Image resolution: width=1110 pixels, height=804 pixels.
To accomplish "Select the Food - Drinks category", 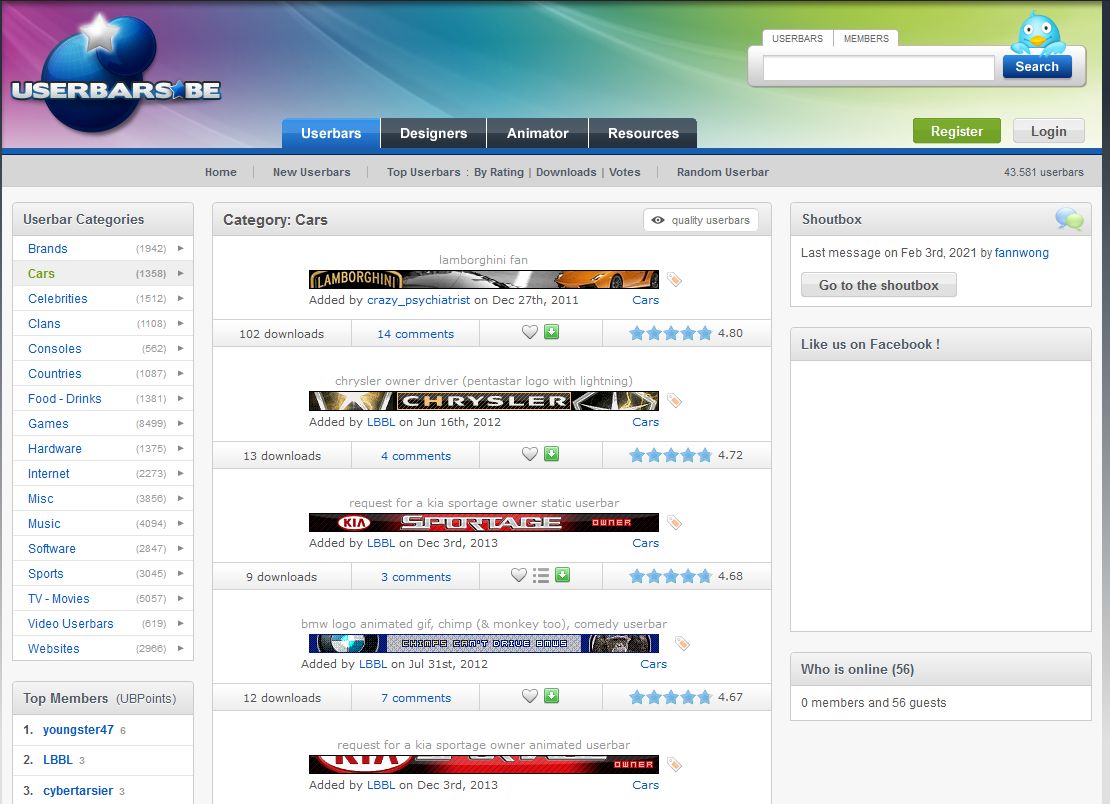I will [x=64, y=398].
